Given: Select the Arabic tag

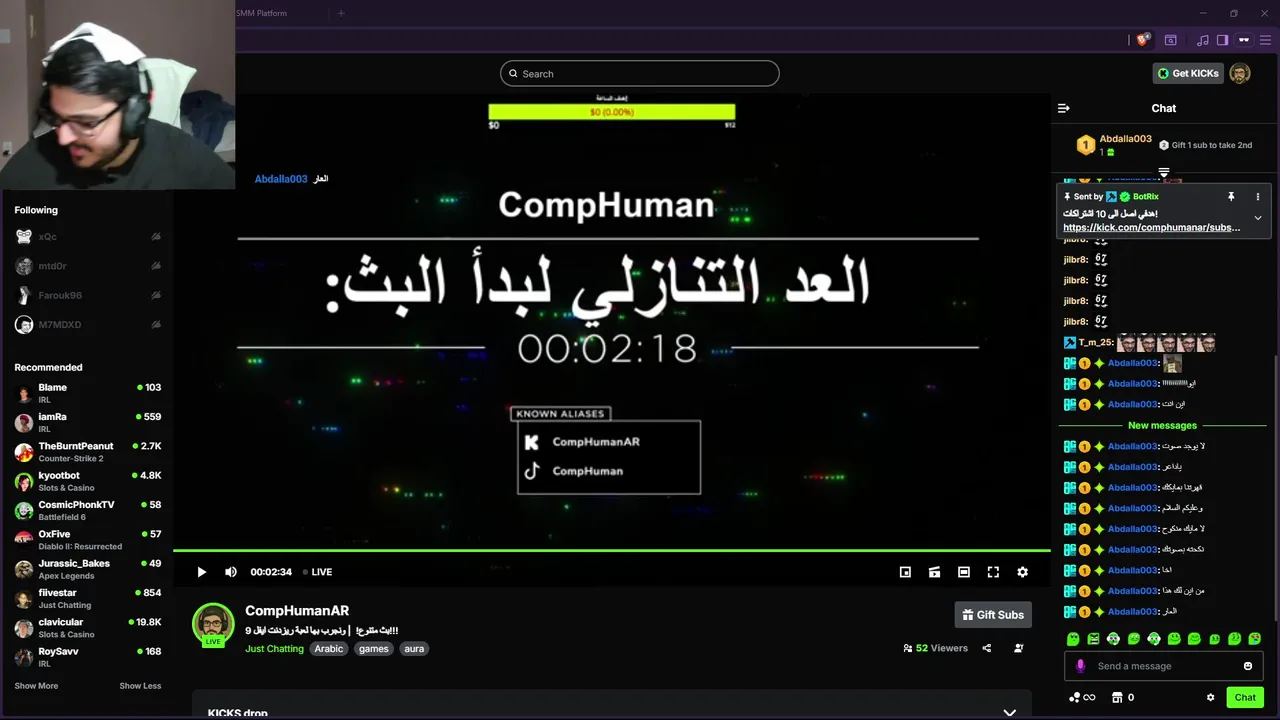Looking at the screenshot, I should tap(329, 649).
